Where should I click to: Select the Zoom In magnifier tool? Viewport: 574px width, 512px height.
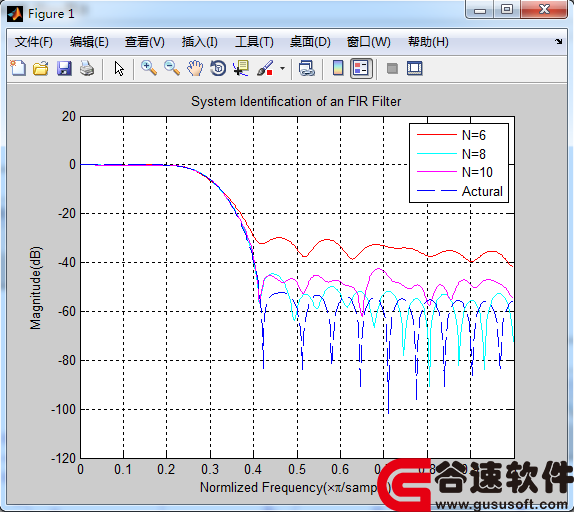click(x=149, y=68)
